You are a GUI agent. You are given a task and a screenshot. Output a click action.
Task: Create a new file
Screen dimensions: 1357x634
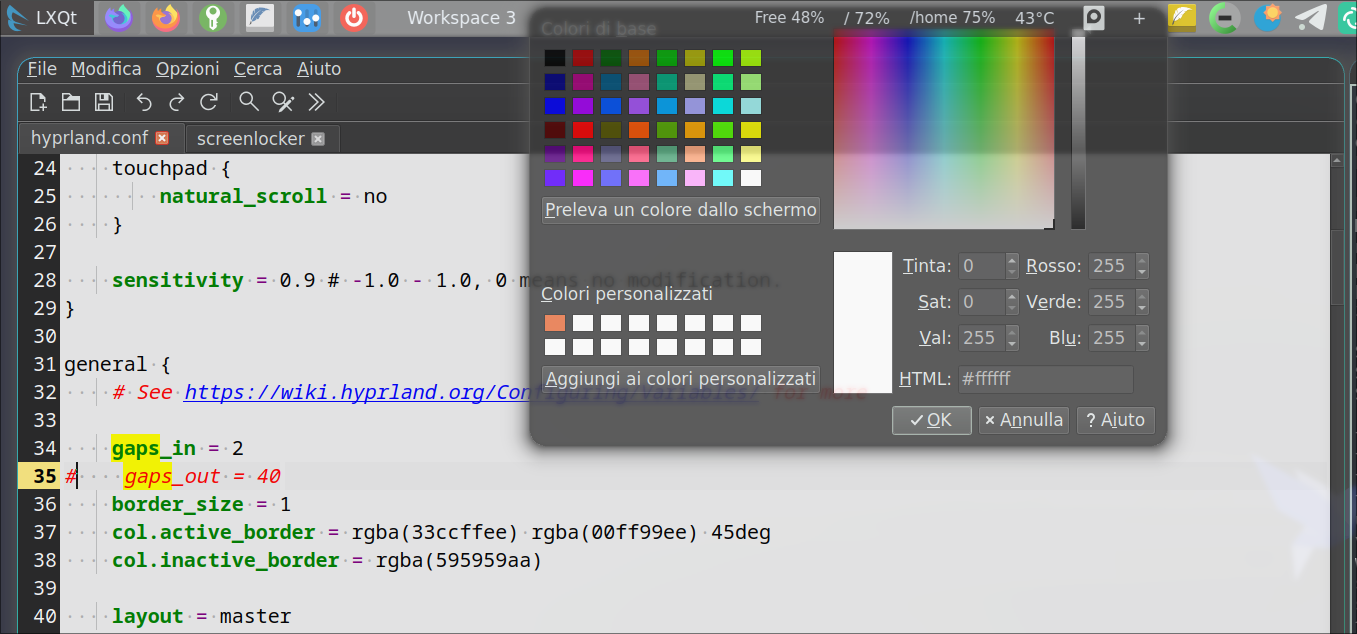click(39, 101)
